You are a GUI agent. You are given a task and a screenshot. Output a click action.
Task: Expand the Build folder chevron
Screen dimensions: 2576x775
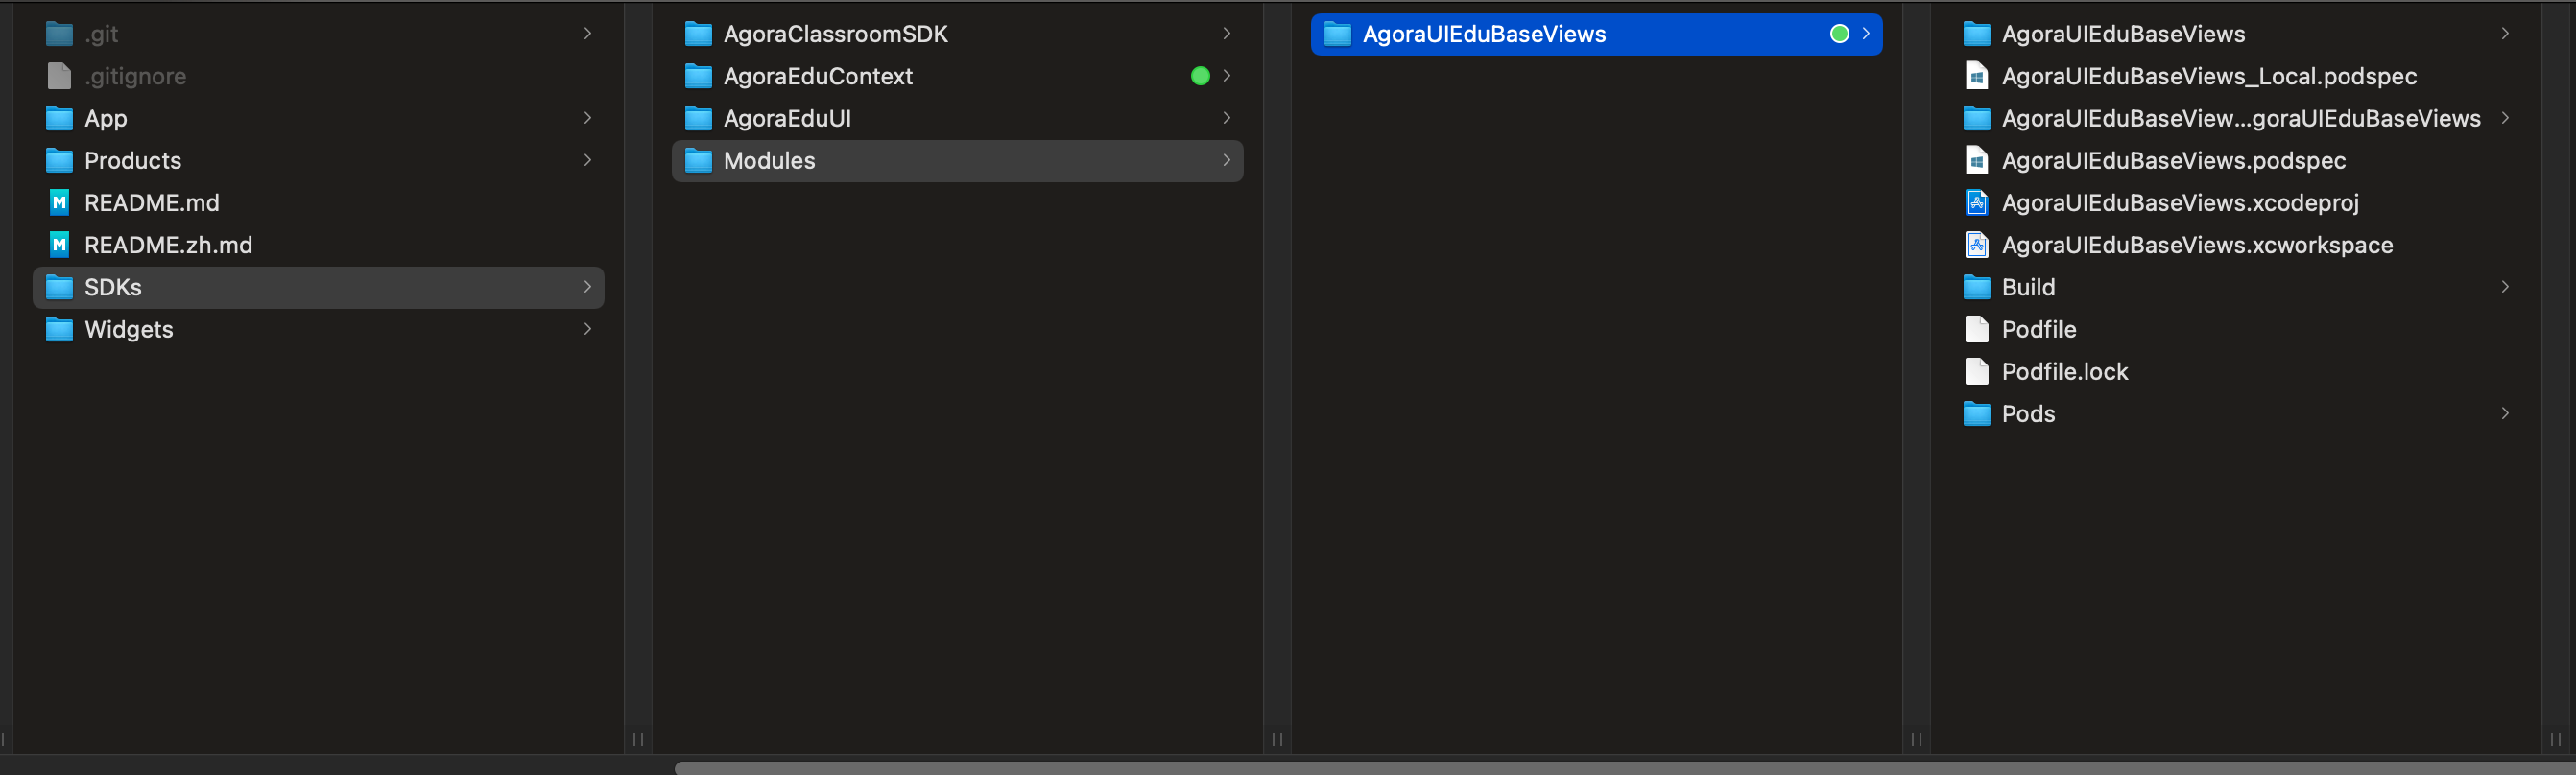[x=2504, y=287]
